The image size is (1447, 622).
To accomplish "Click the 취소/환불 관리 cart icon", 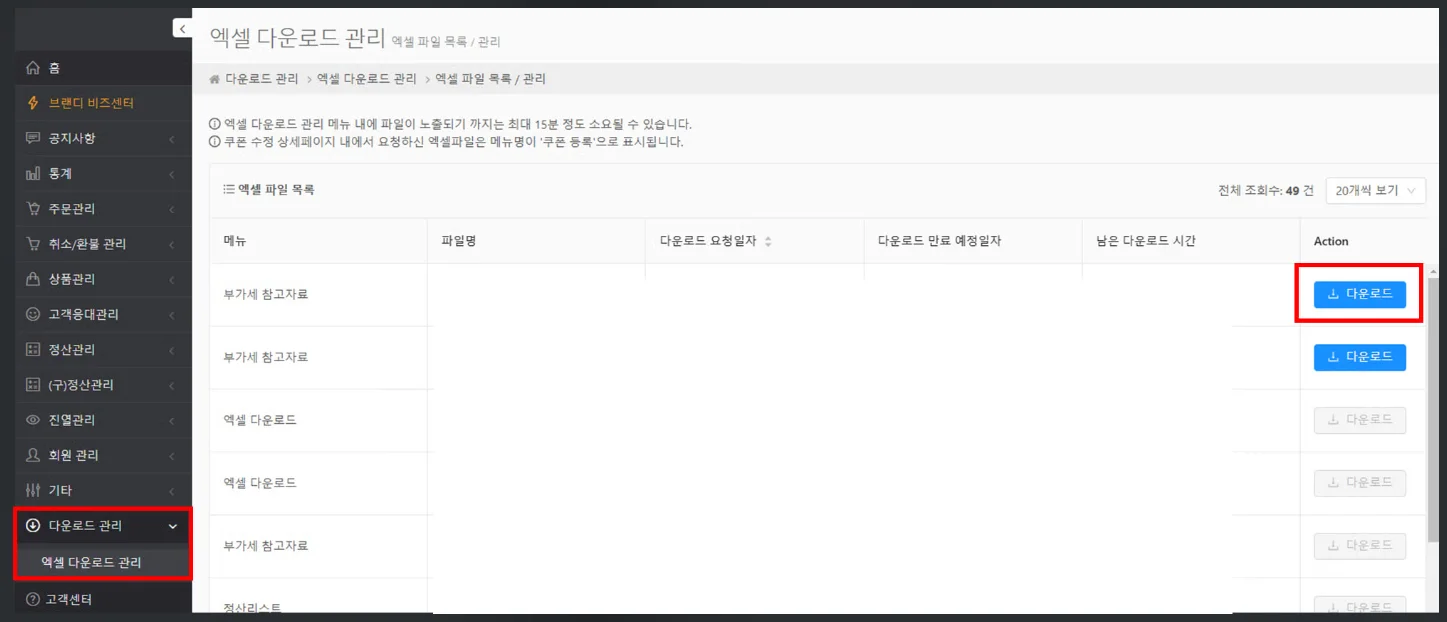I will coord(33,244).
